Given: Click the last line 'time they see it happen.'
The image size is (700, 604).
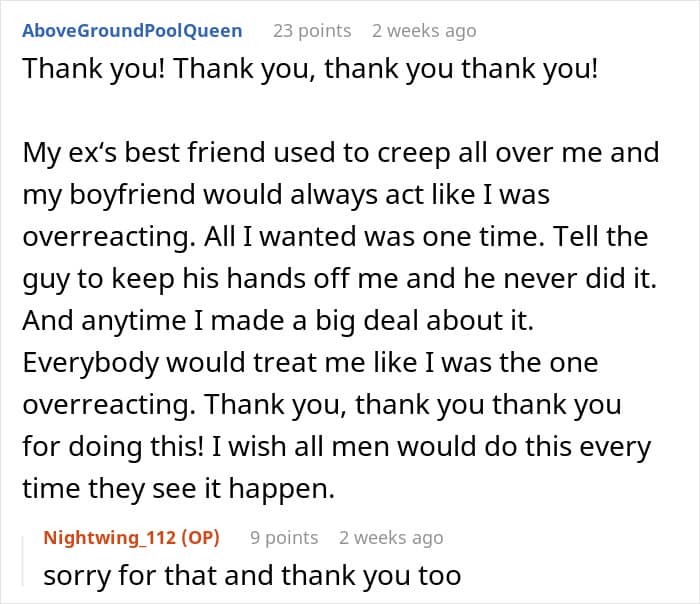Looking at the screenshot, I should coord(179,488).
